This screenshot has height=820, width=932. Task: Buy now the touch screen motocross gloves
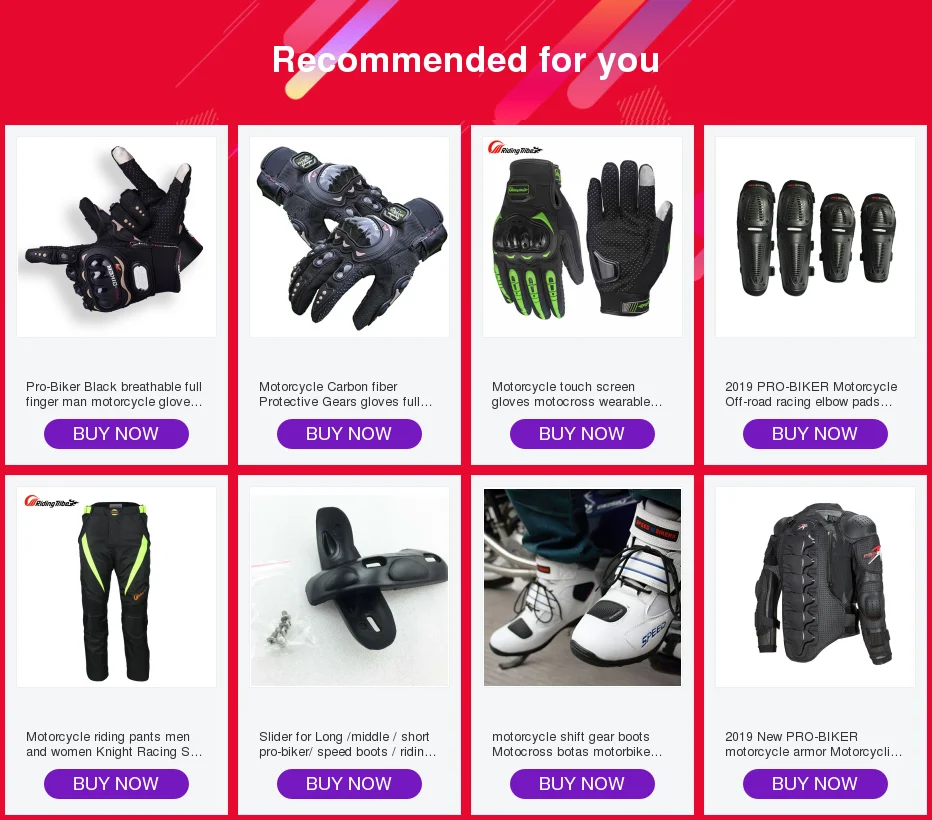click(582, 434)
